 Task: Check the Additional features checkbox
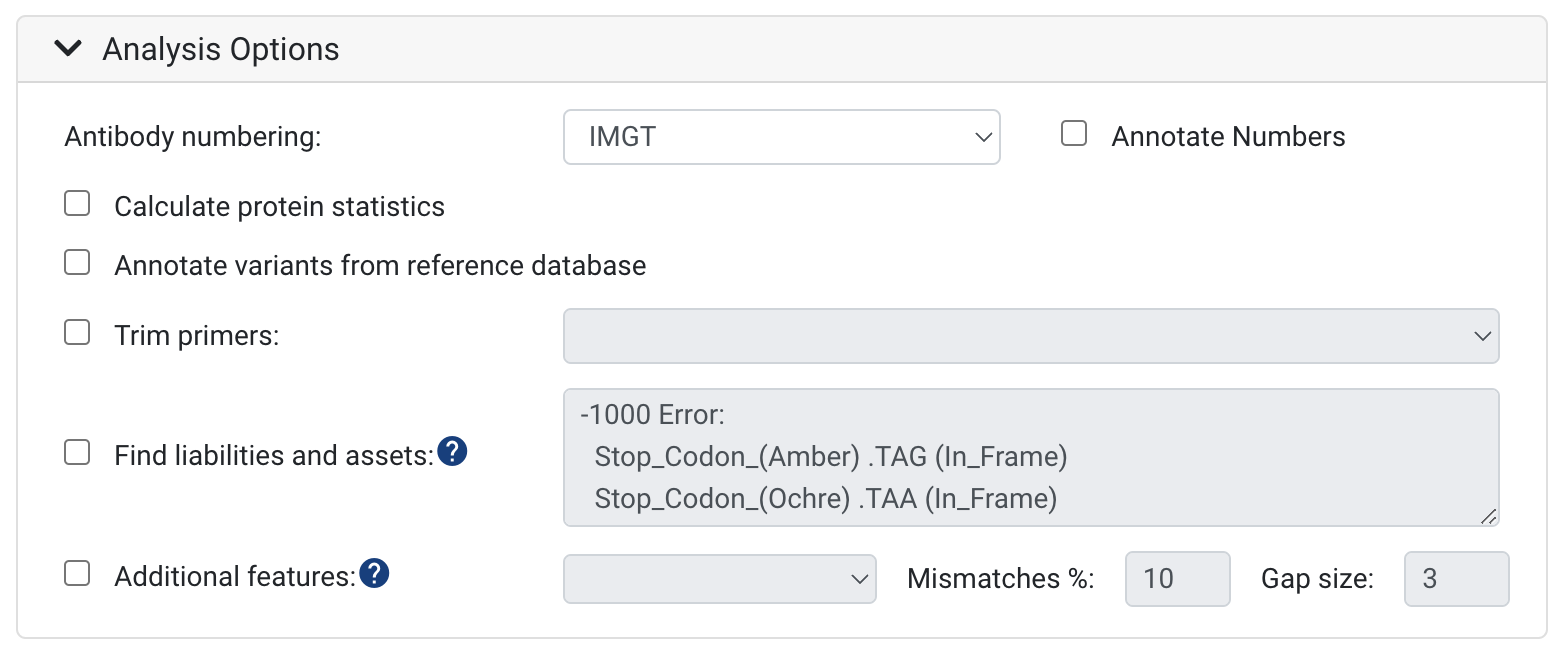pos(77,574)
